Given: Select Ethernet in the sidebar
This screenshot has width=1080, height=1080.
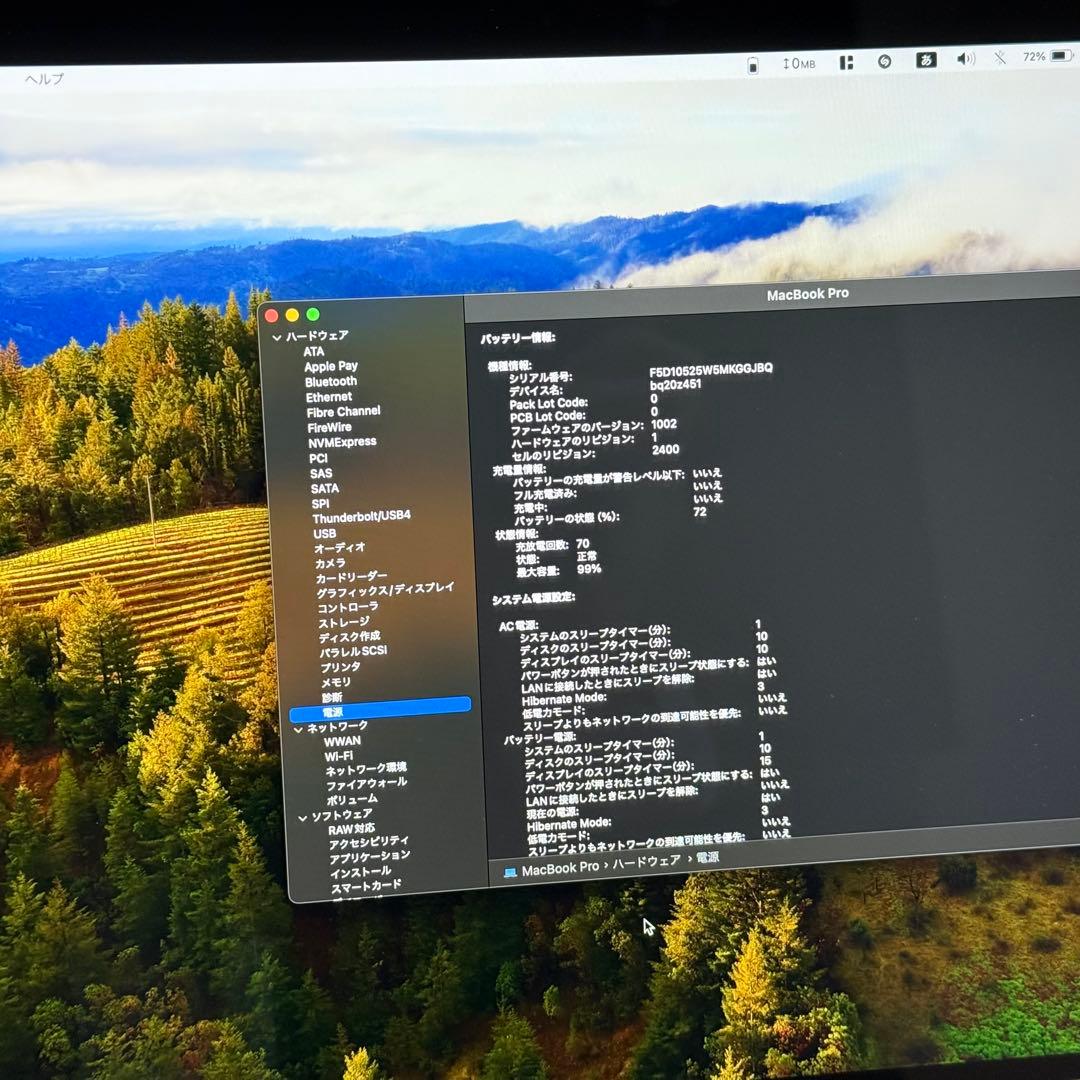Looking at the screenshot, I should 329,397.
